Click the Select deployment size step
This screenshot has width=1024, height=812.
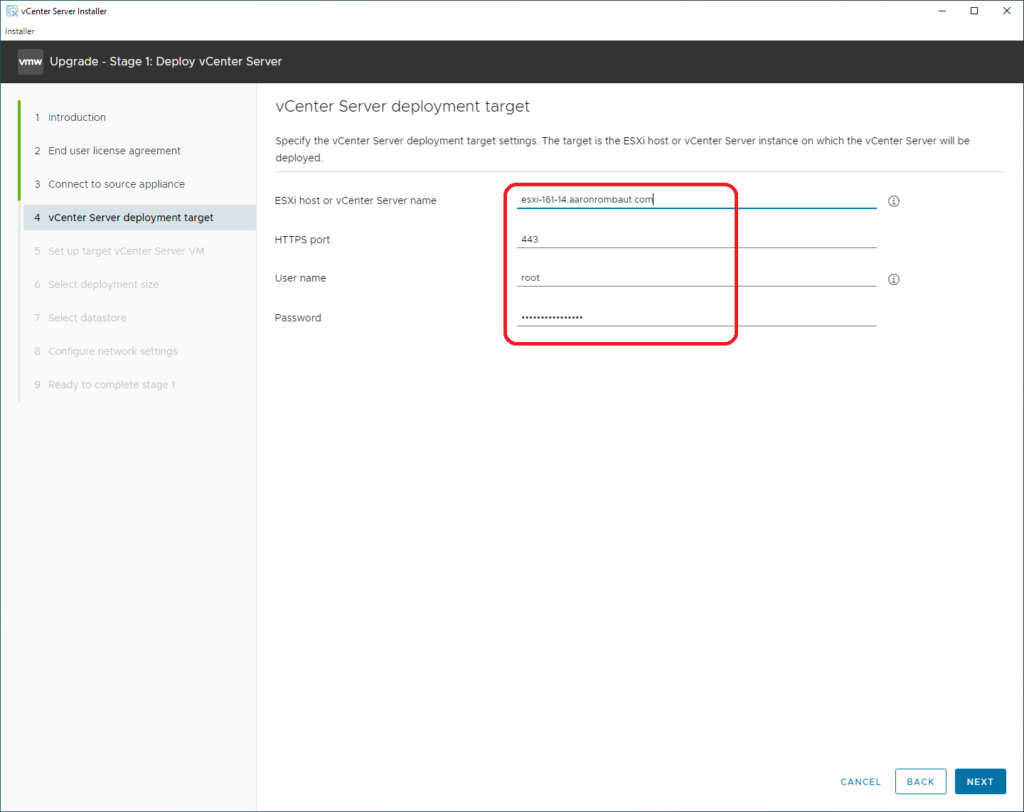(x=103, y=284)
